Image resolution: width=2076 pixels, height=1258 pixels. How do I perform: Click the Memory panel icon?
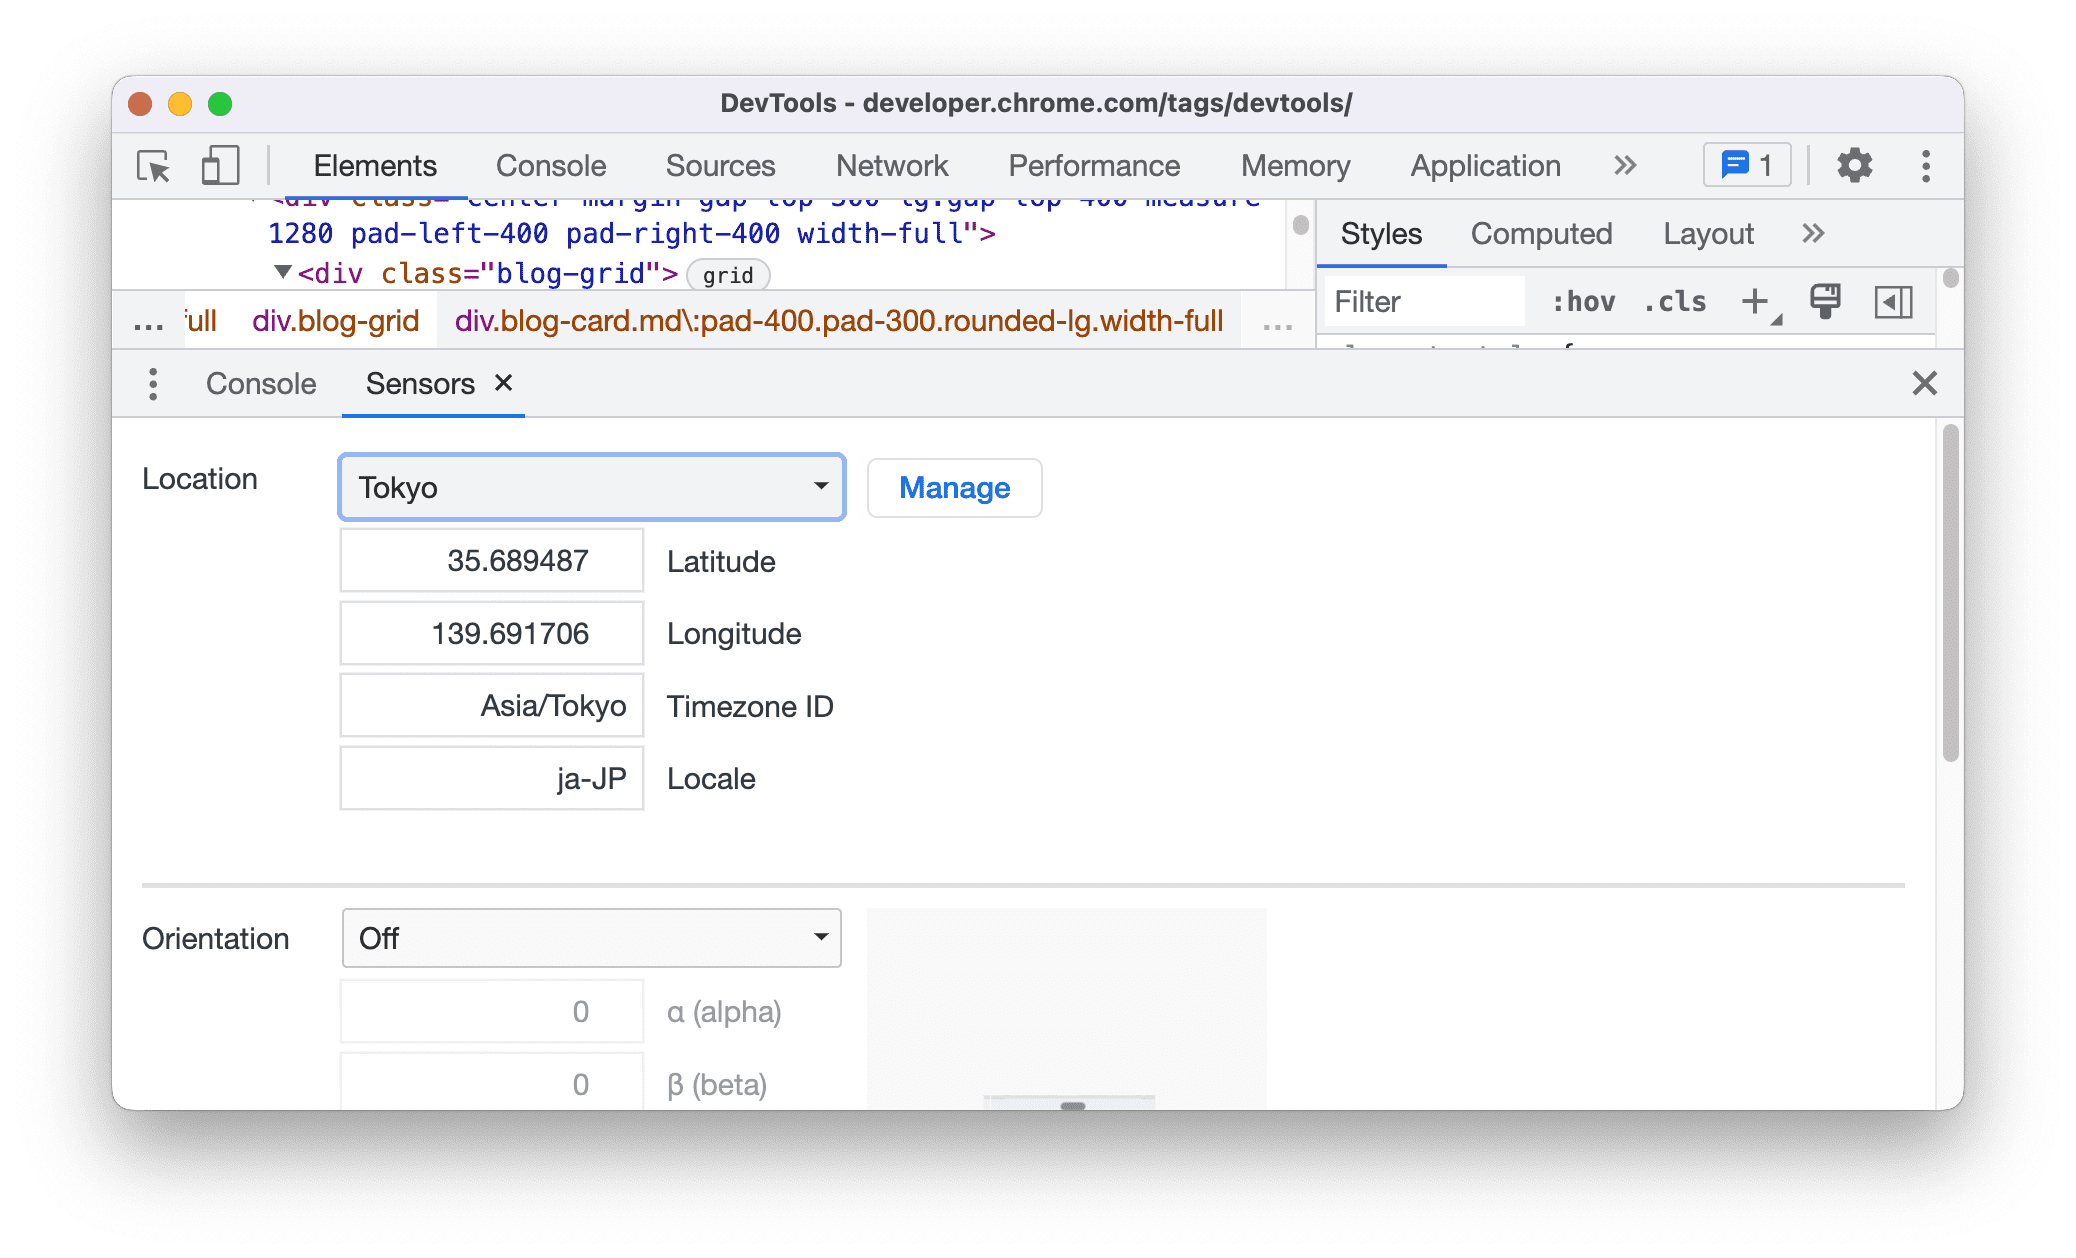tap(1295, 163)
